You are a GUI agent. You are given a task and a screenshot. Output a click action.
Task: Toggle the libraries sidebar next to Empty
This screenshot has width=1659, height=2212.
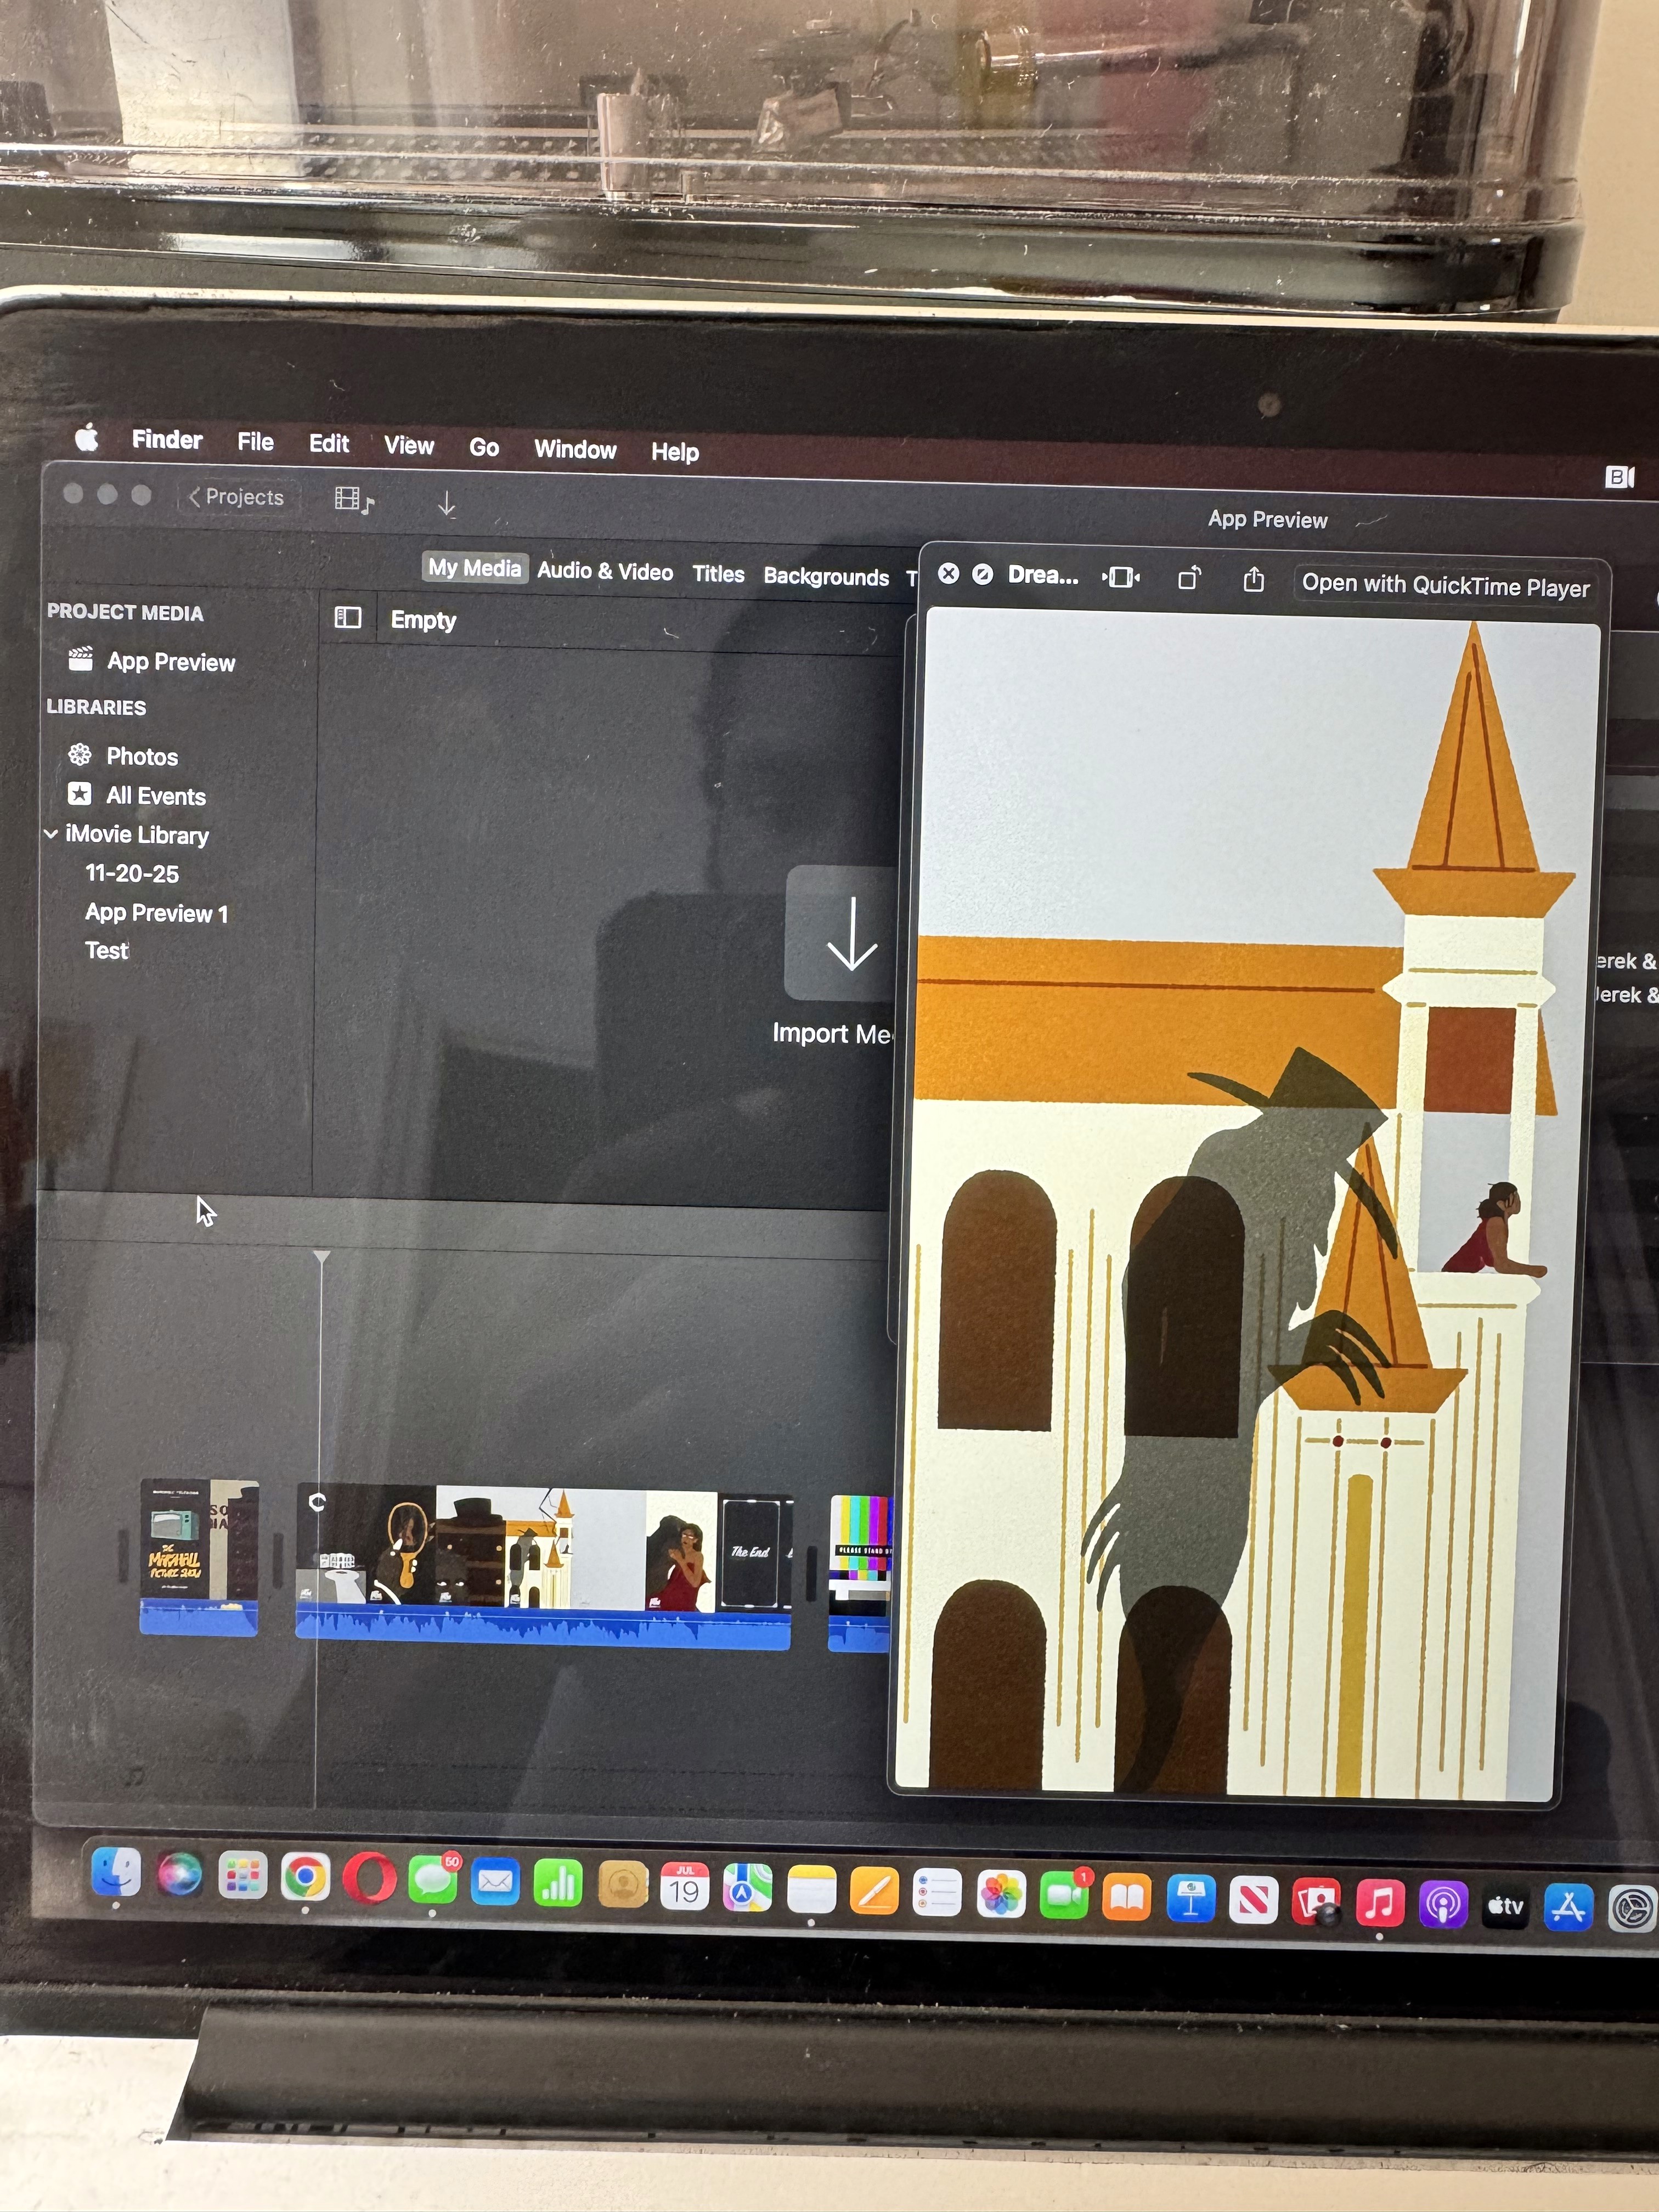(x=347, y=617)
